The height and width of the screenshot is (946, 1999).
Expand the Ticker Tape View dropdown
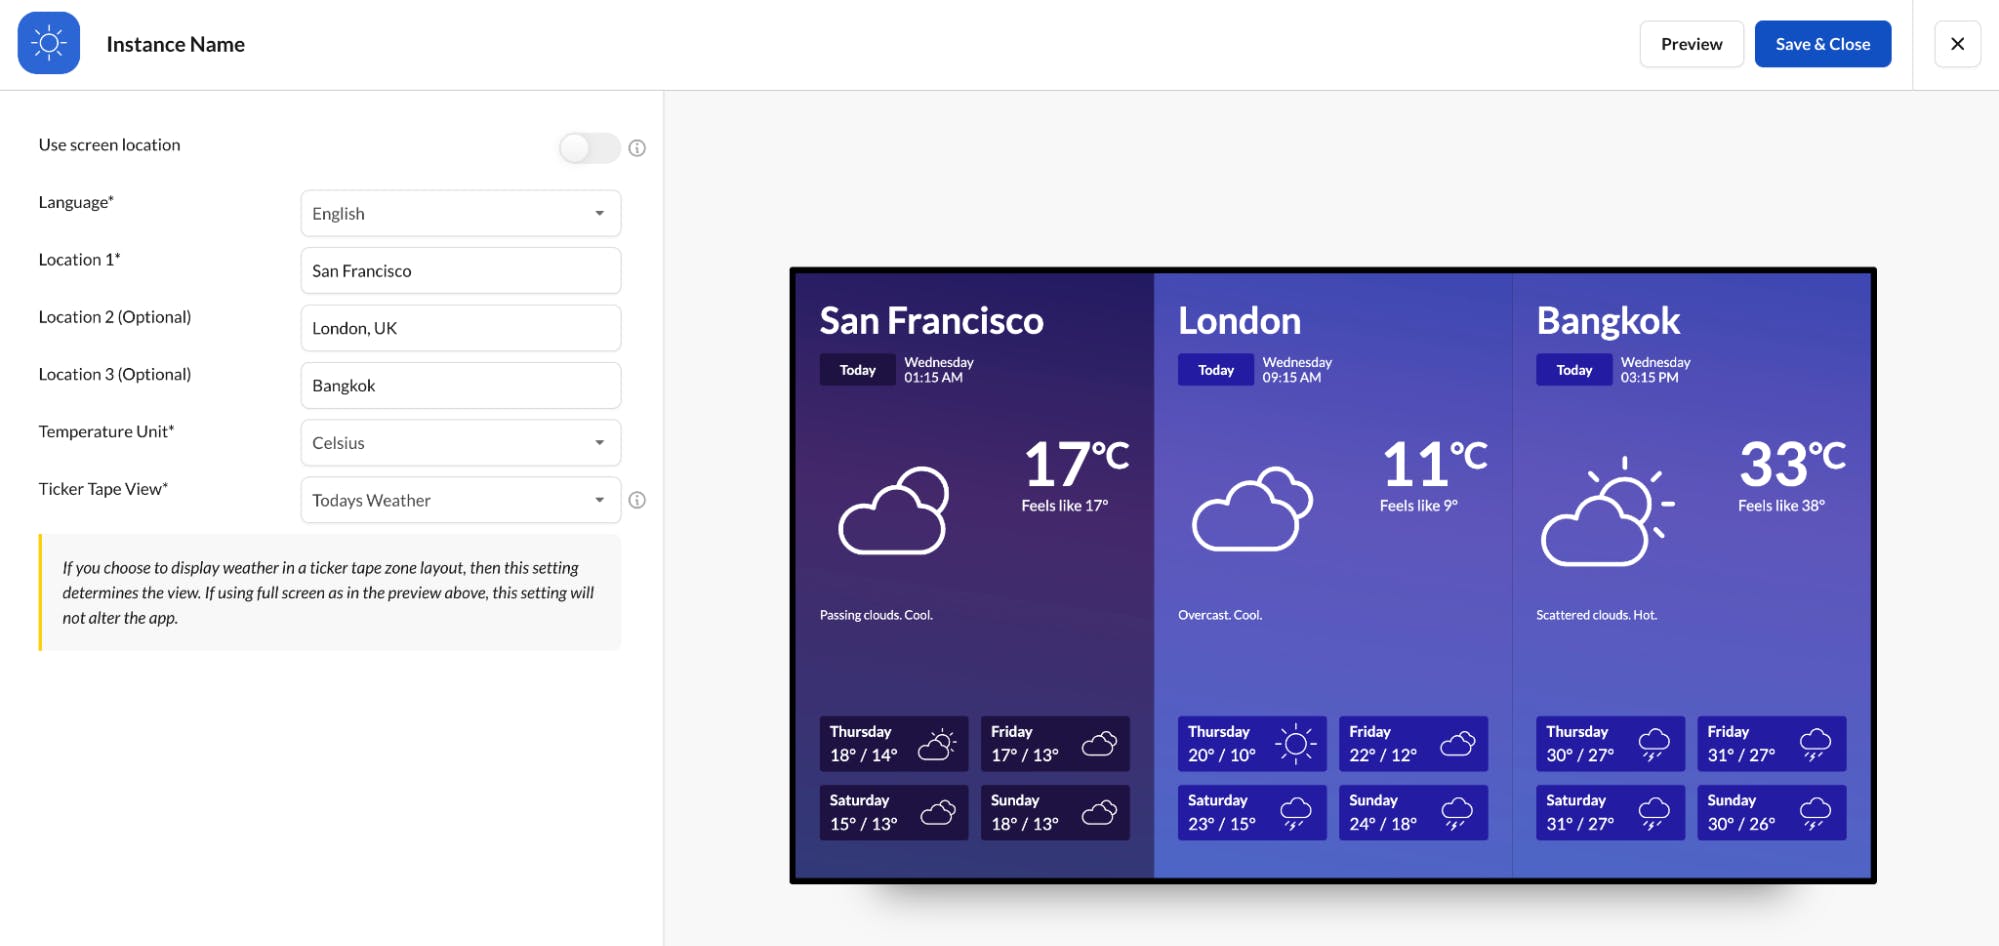pos(459,500)
